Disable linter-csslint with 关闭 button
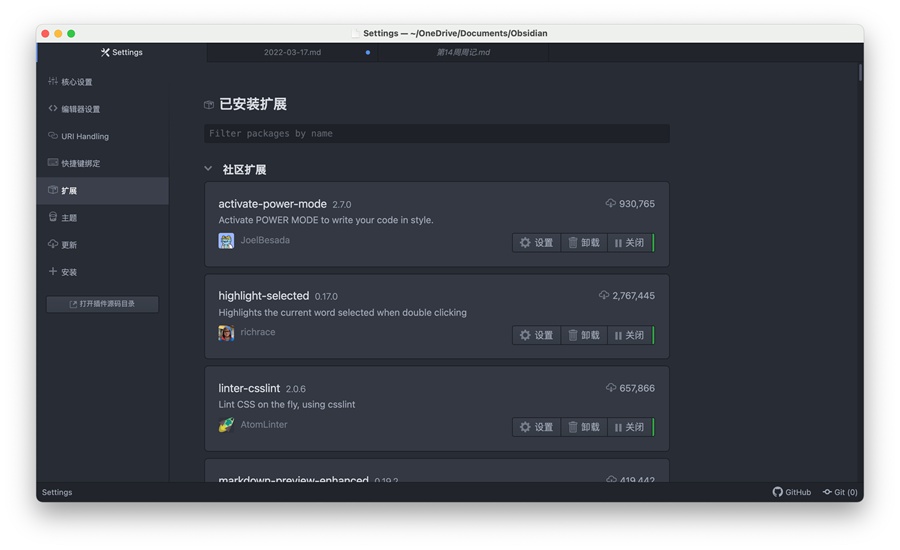 630,427
